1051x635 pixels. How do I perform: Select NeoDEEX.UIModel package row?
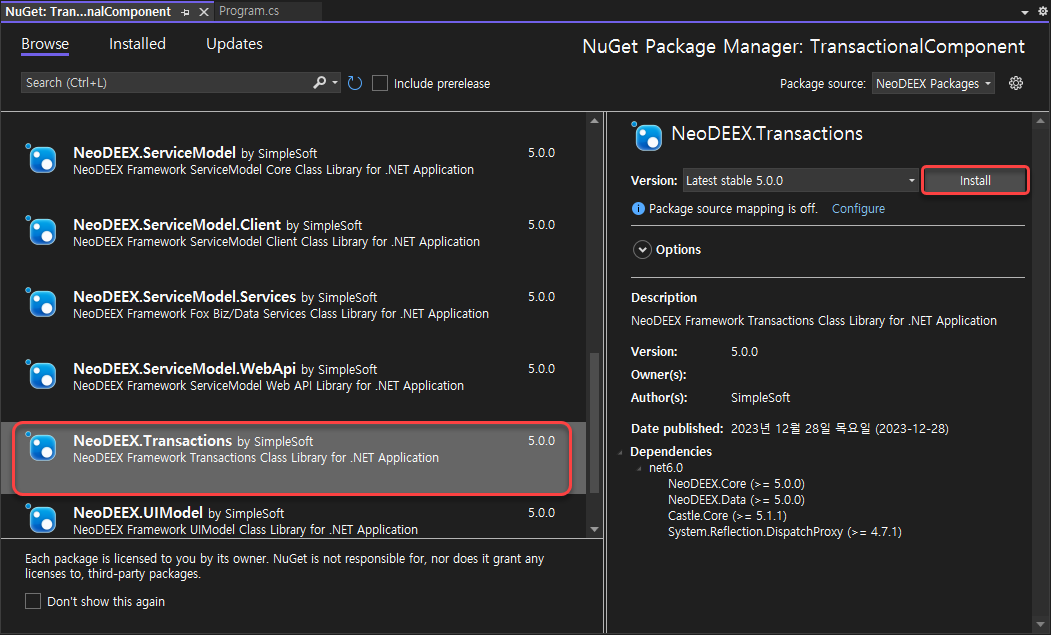294,517
